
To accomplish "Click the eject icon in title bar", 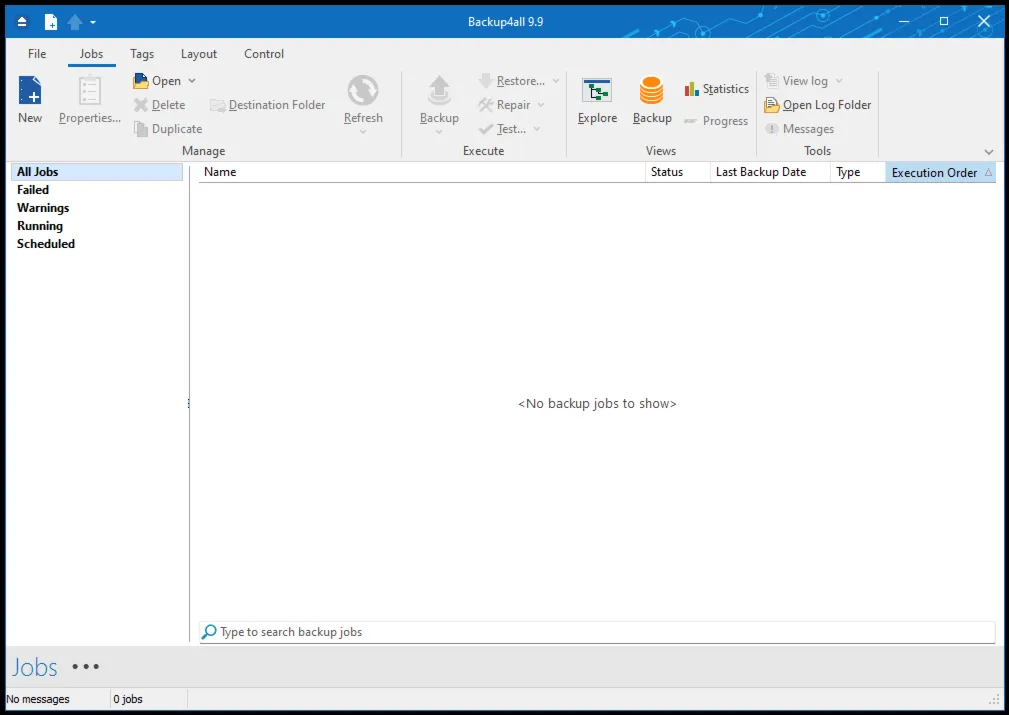I will pyautogui.click(x=22, y=22).
